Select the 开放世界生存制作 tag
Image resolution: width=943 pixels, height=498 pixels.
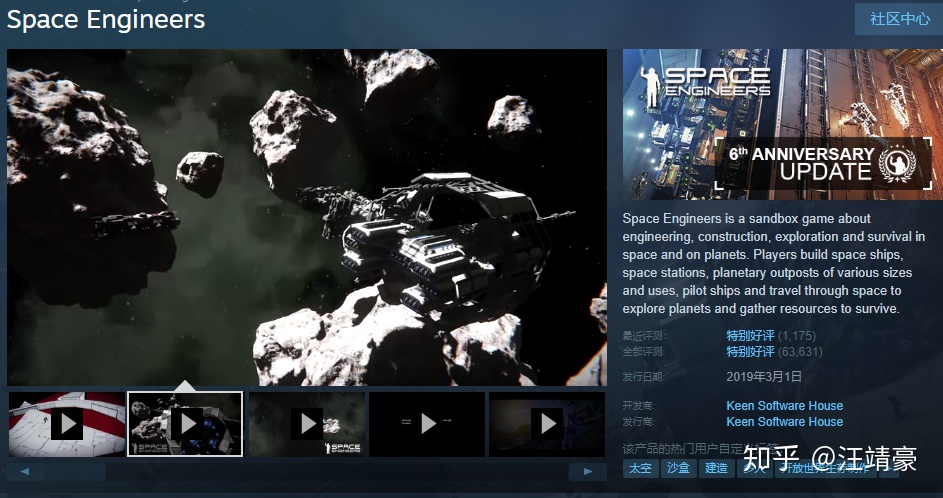[x=825, y=469]
